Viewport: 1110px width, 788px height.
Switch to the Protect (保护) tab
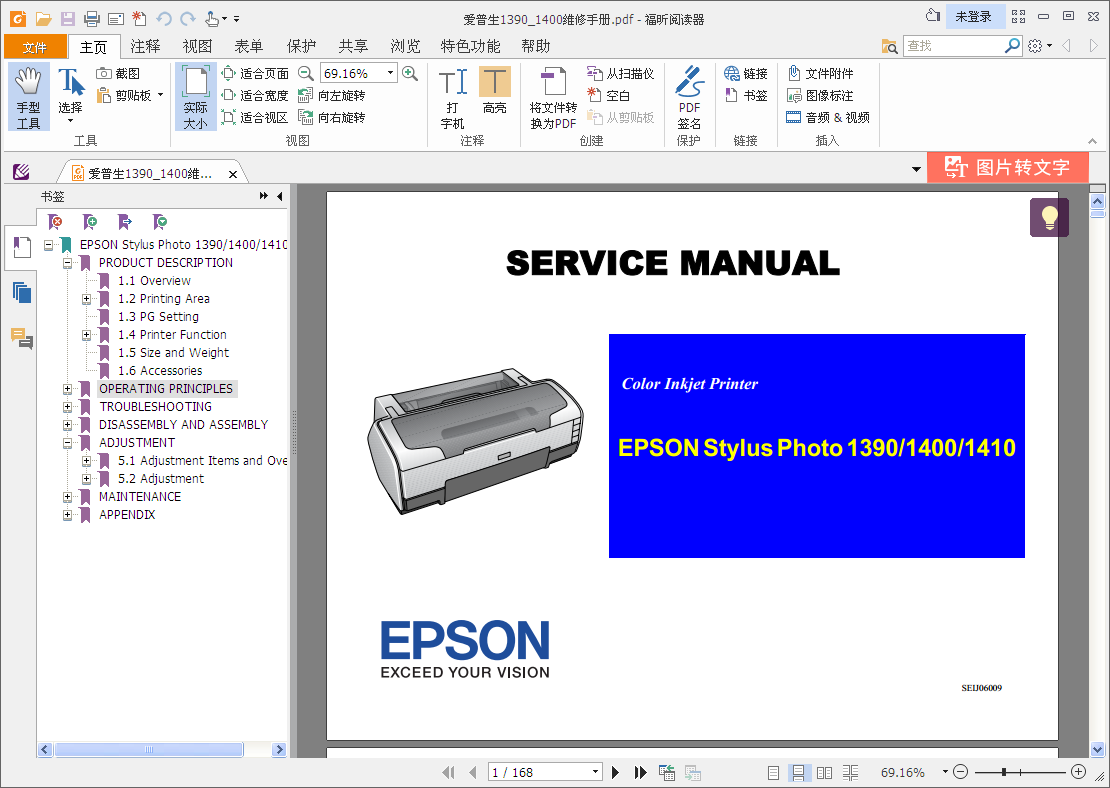click(x=301, y=46)
